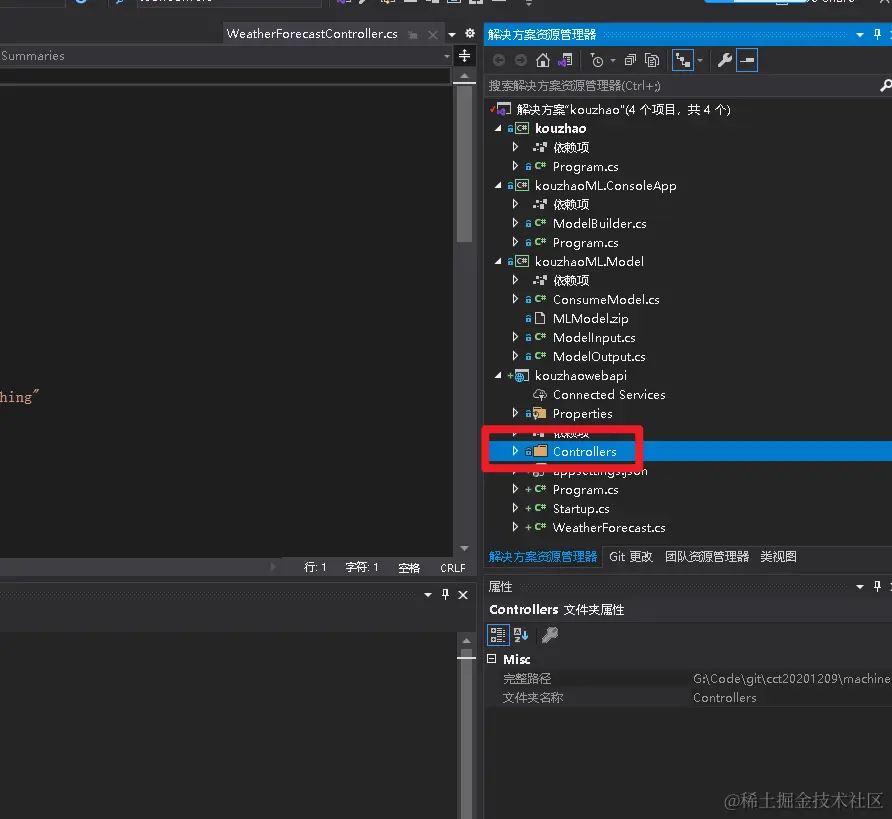Click C# icon beside ModelOutput.cs
This screenshot has width=892, height=819.
[540, 356]
